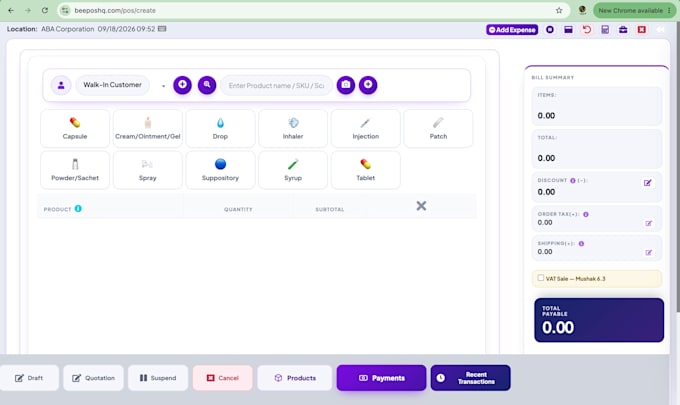Click the Add Expense button
680x405 pixels.
(512, 29)
